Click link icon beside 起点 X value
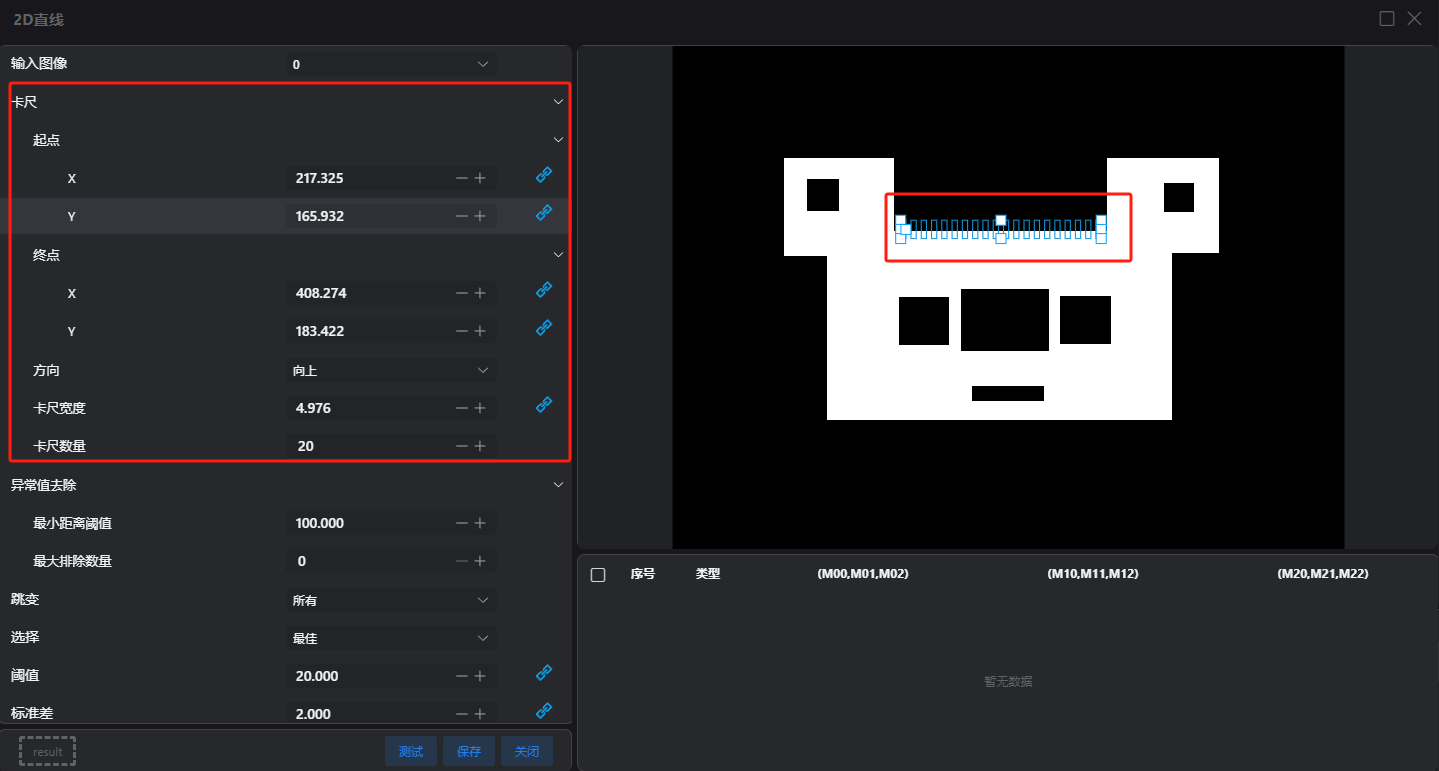This screenshot has height=771, width=1439. (x=544, y=175)
